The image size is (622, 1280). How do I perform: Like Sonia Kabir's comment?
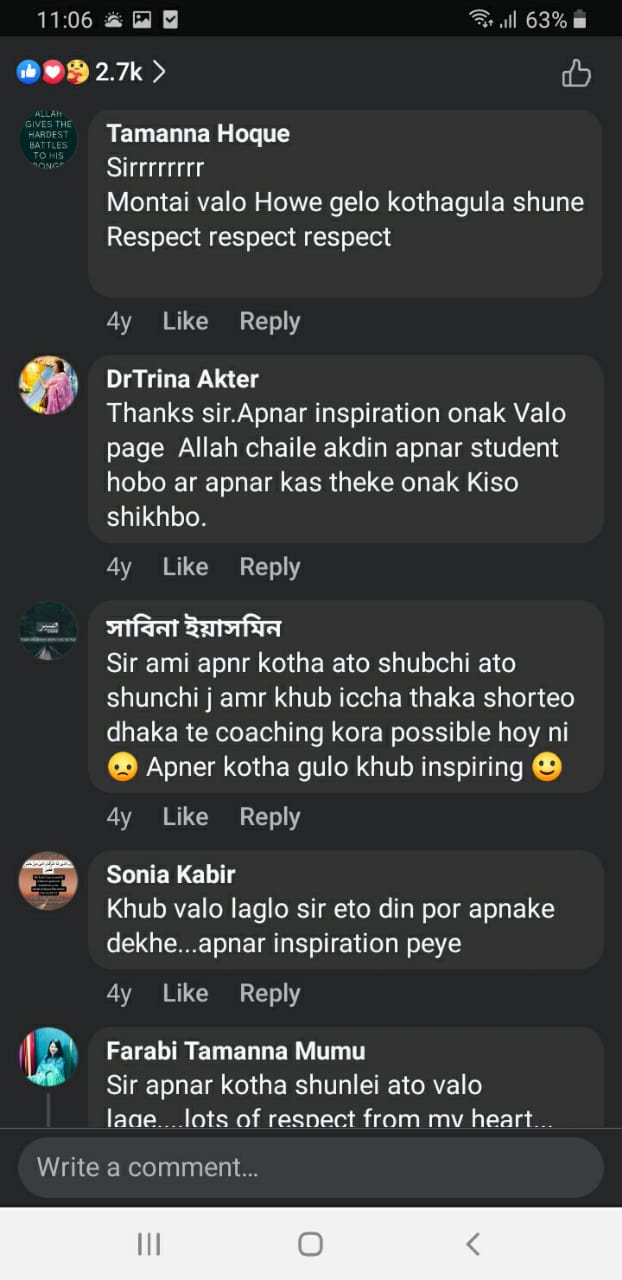(x=185, y=993)
